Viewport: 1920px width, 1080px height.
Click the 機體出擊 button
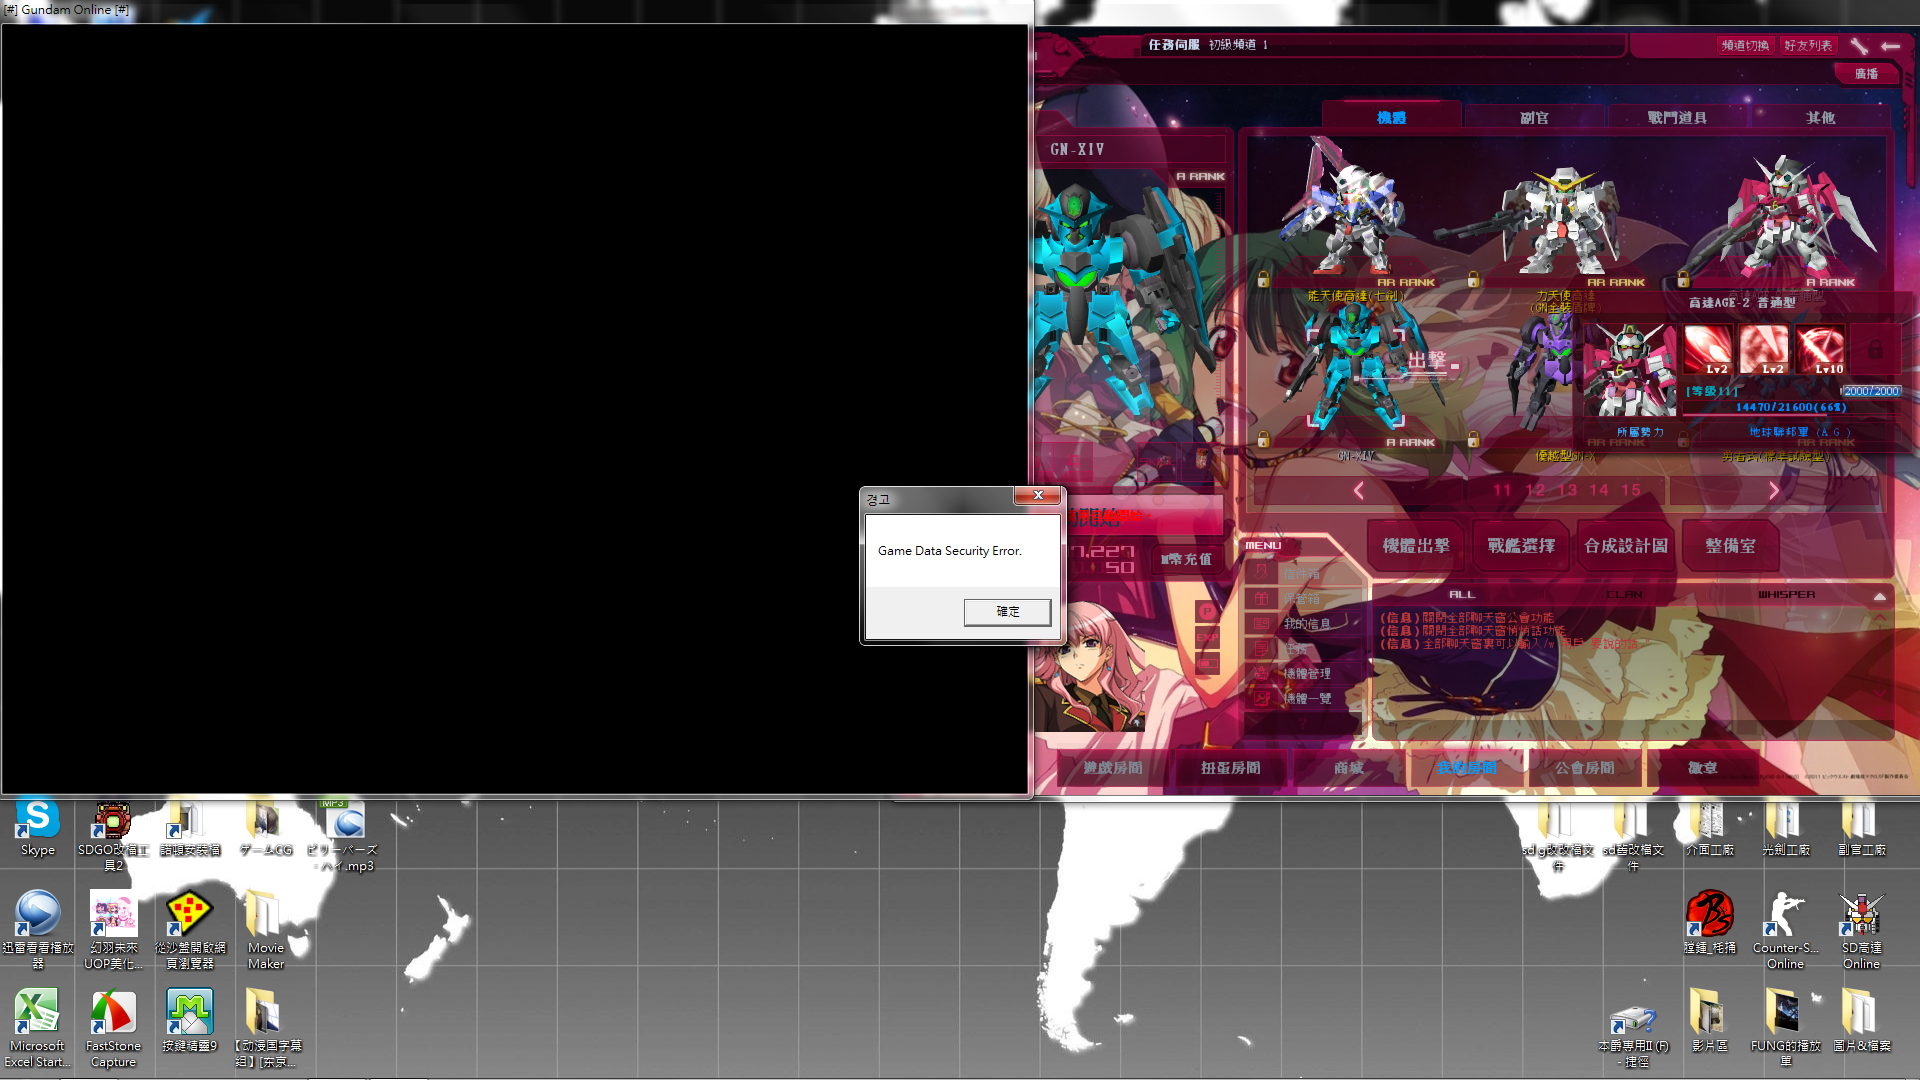[x=1415, y=546]
